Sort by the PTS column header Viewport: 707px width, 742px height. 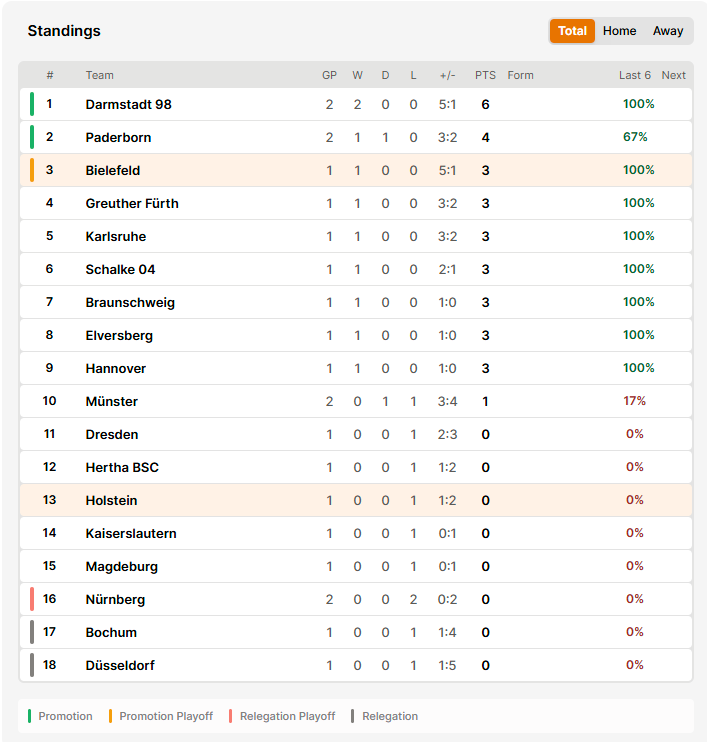tap(485, 75)
